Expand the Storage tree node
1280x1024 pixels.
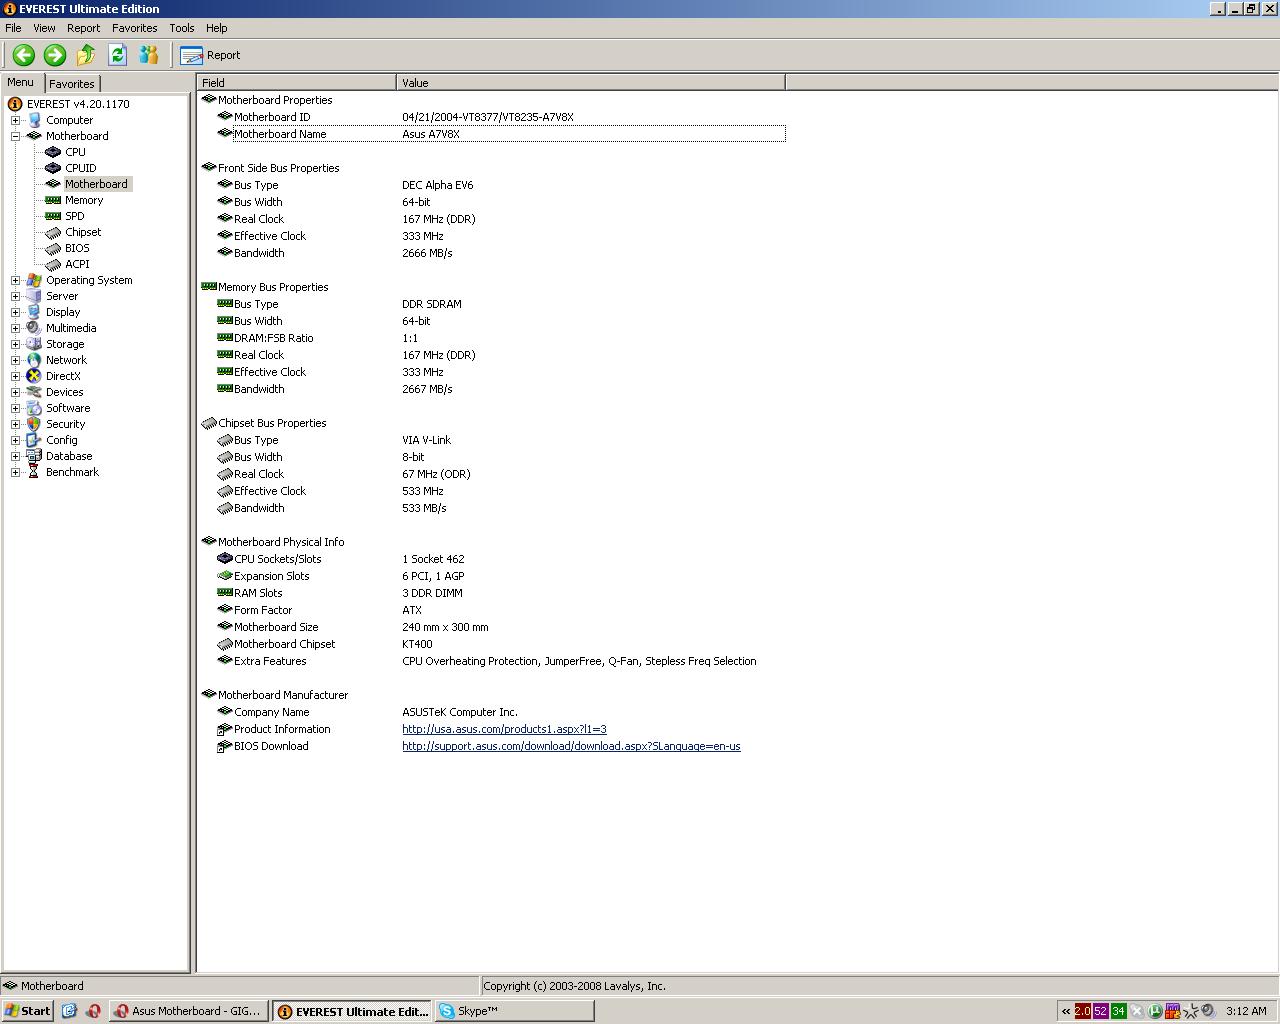coord(15,344)
